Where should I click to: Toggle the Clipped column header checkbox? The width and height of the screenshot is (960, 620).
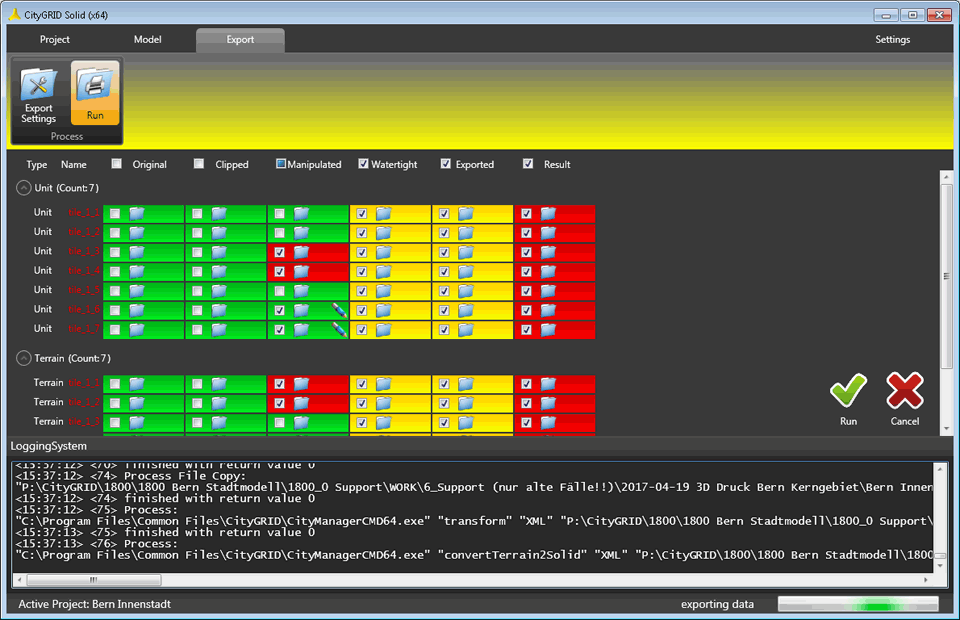198,164
